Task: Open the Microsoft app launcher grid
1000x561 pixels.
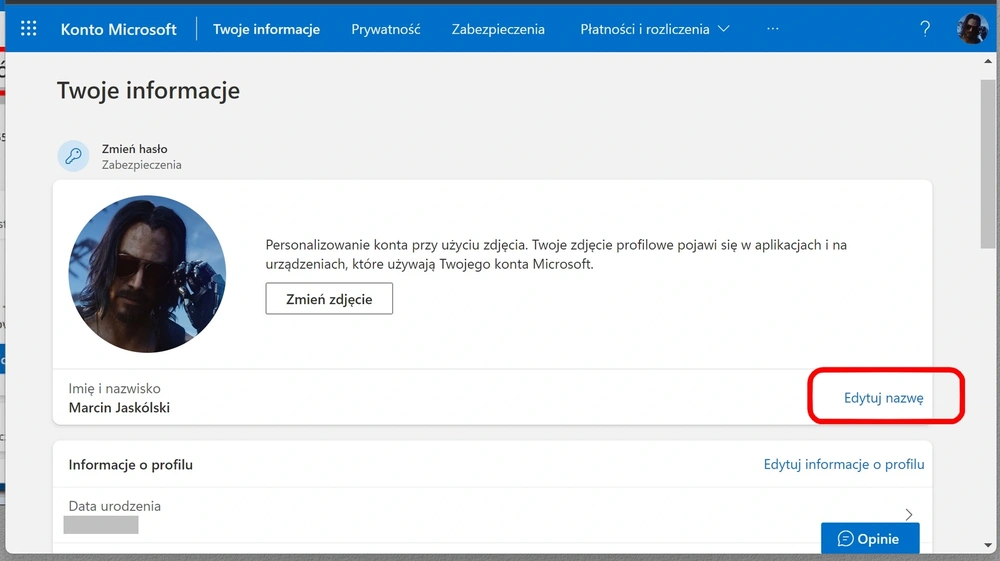Action: [x=29, y=29]
